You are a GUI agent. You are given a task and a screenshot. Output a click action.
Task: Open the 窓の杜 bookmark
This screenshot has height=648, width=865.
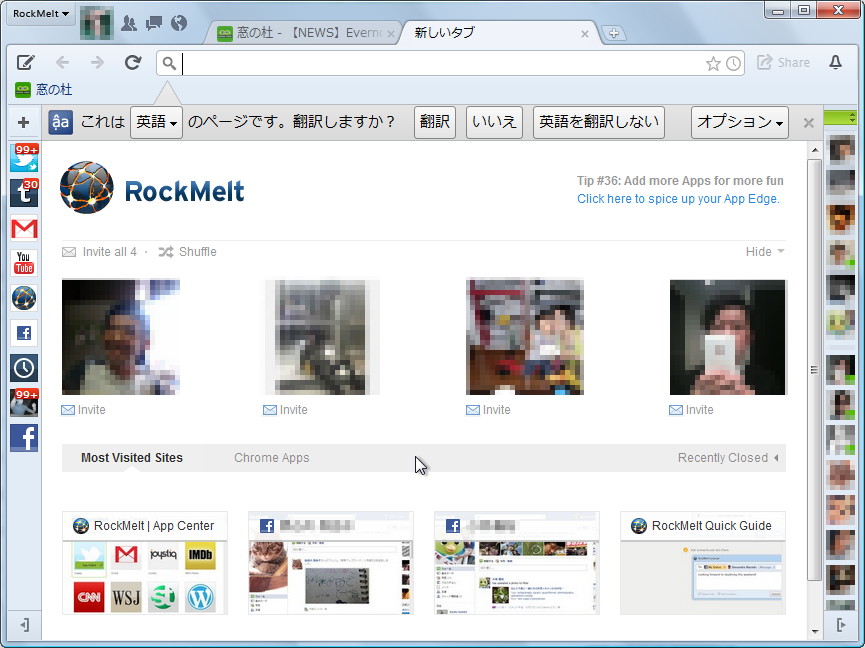pos(44,89)
